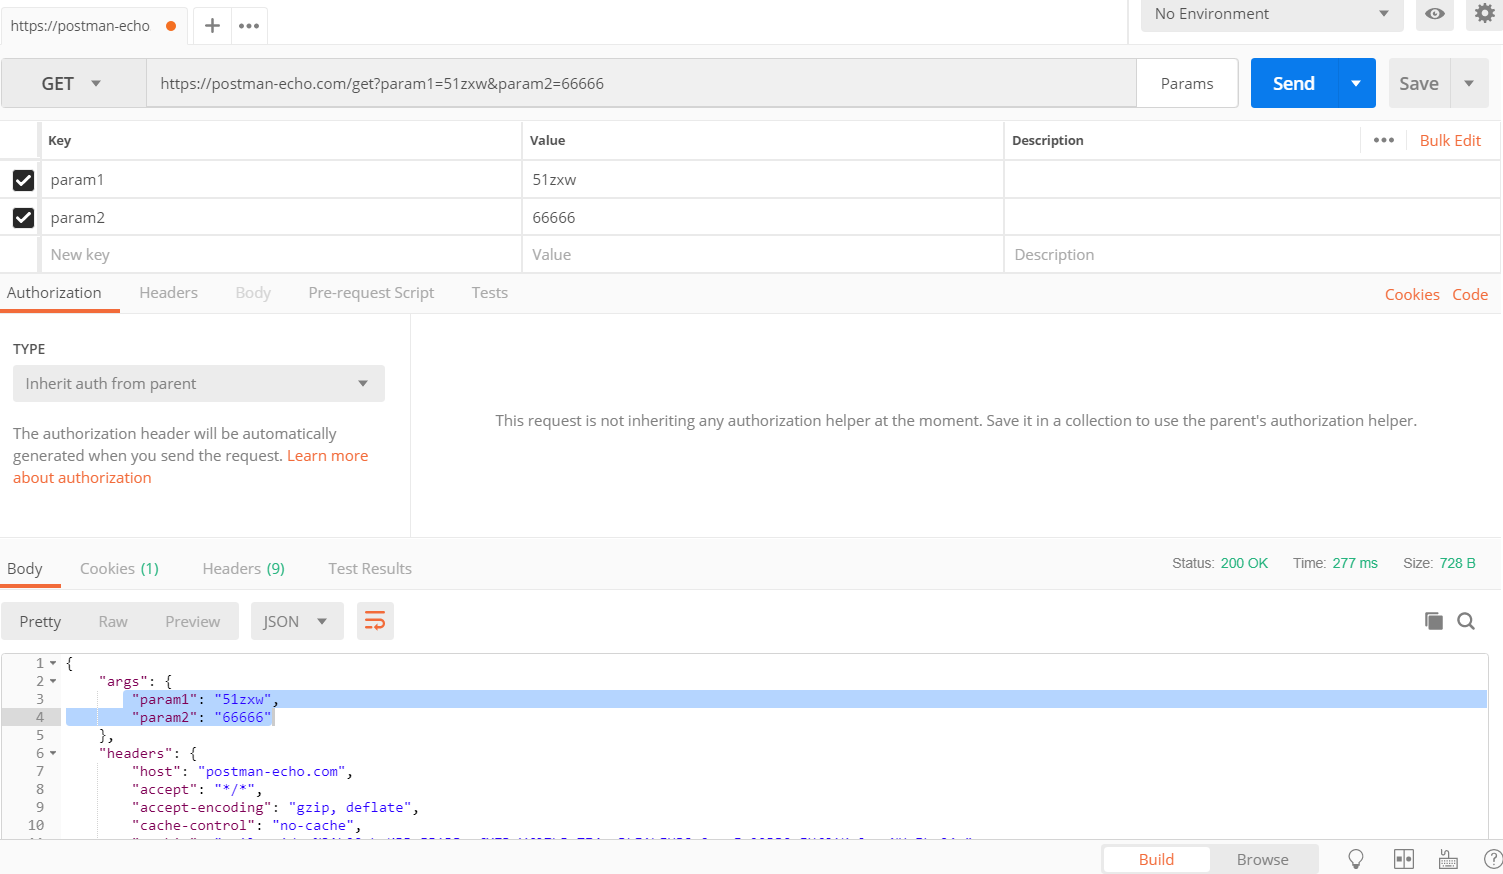Click the New key input field

click(280, 254)
